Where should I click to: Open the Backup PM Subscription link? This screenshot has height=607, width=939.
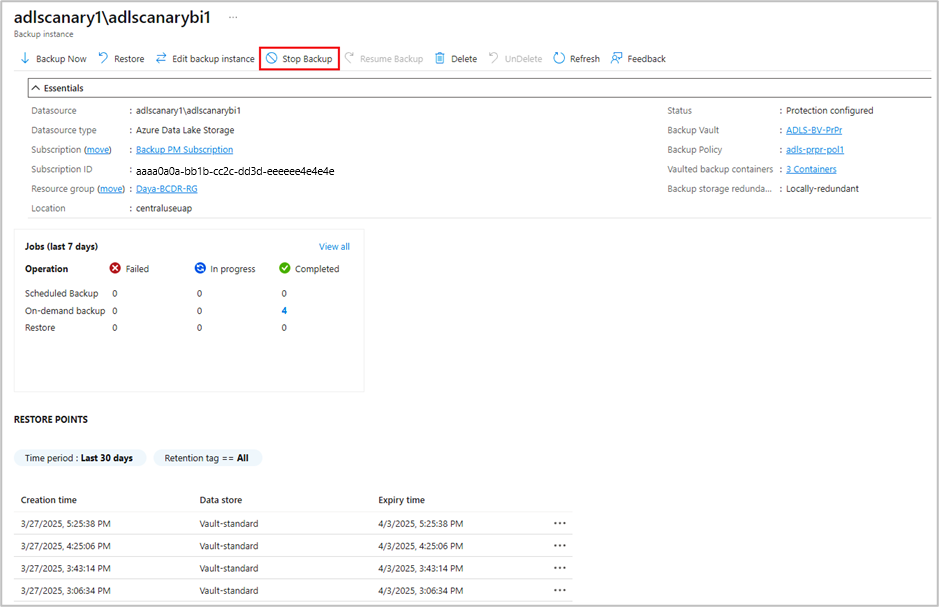click(x=184, y=150)
